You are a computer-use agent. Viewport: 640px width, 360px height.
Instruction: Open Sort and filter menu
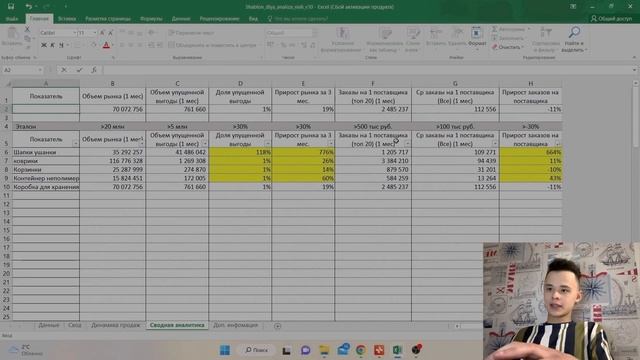tap(546, 40)
